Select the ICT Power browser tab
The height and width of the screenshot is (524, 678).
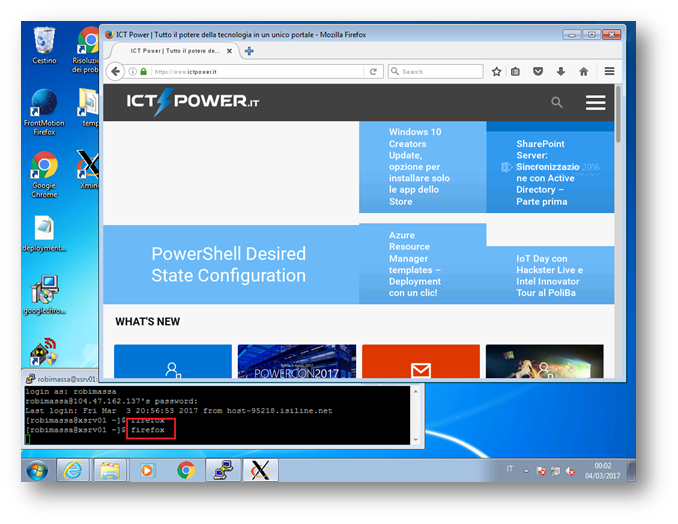click(x=175, y=51)
